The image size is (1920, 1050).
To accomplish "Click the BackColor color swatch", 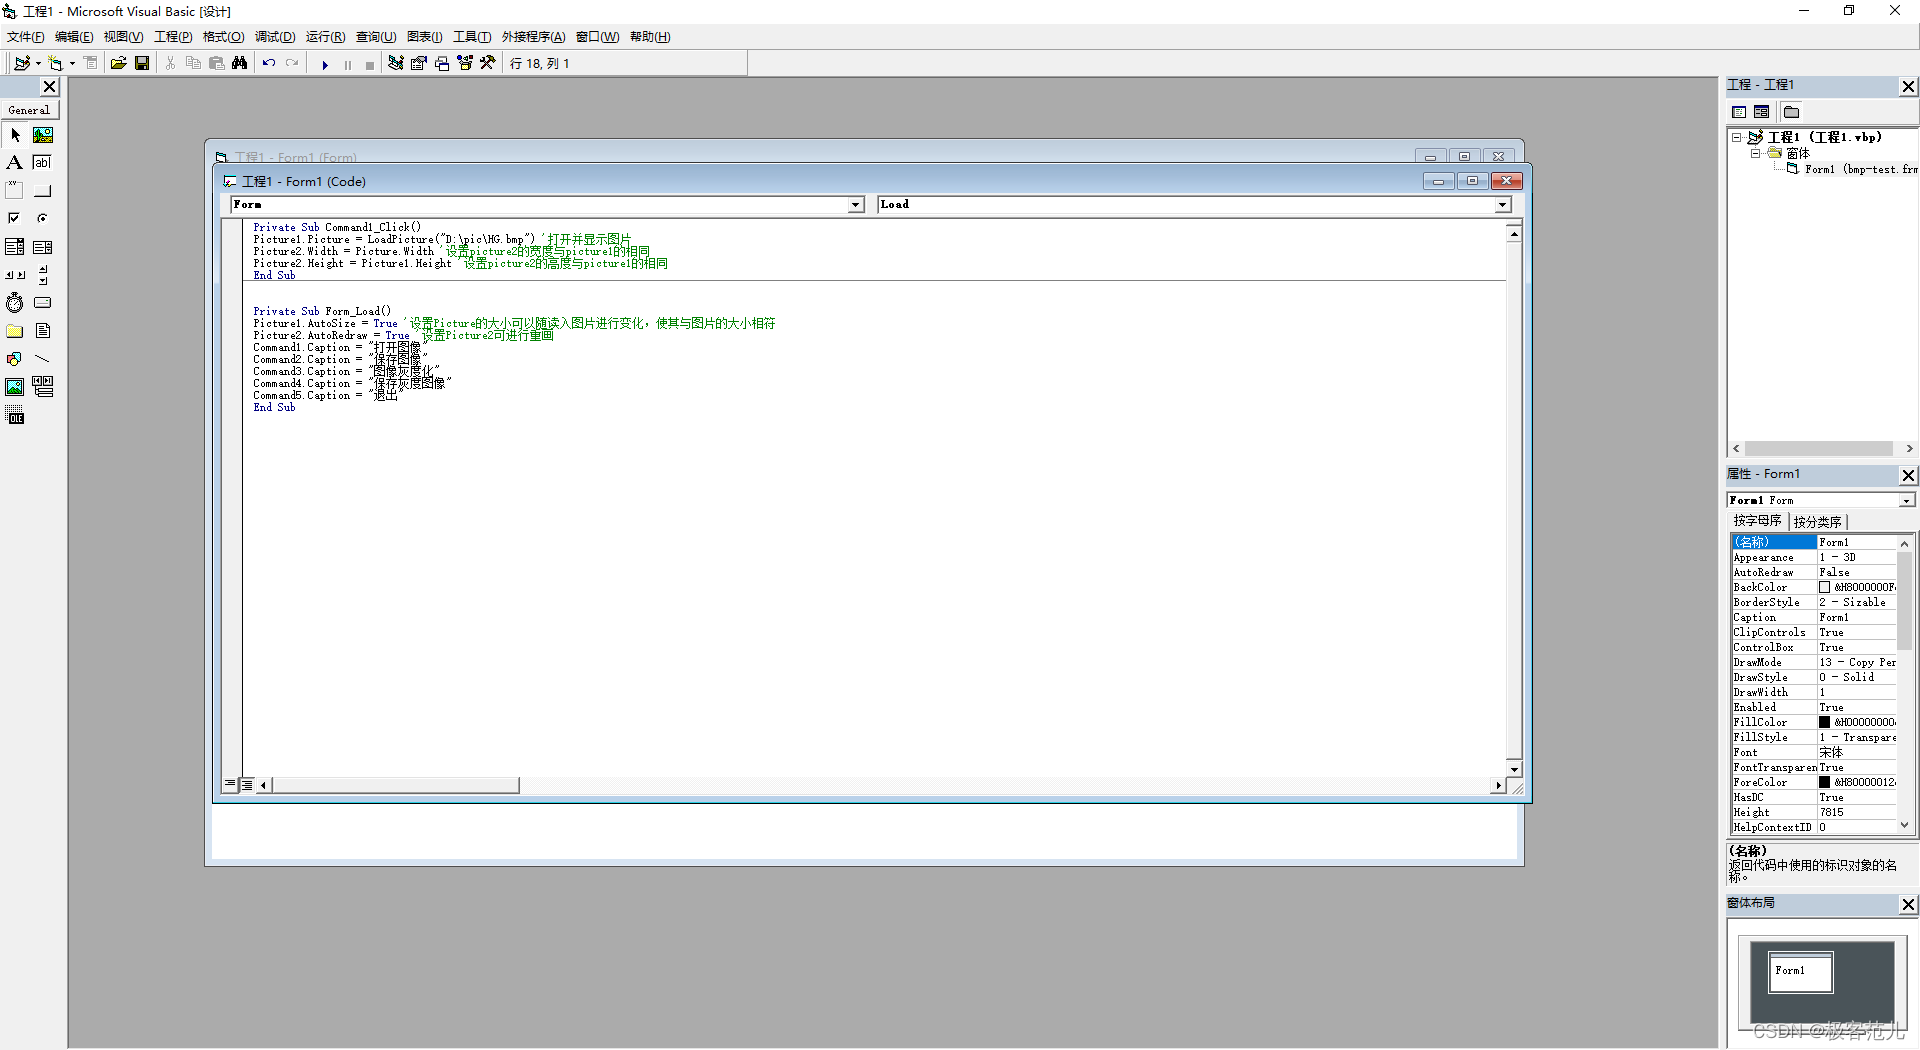I will (x=1824, y=587).
